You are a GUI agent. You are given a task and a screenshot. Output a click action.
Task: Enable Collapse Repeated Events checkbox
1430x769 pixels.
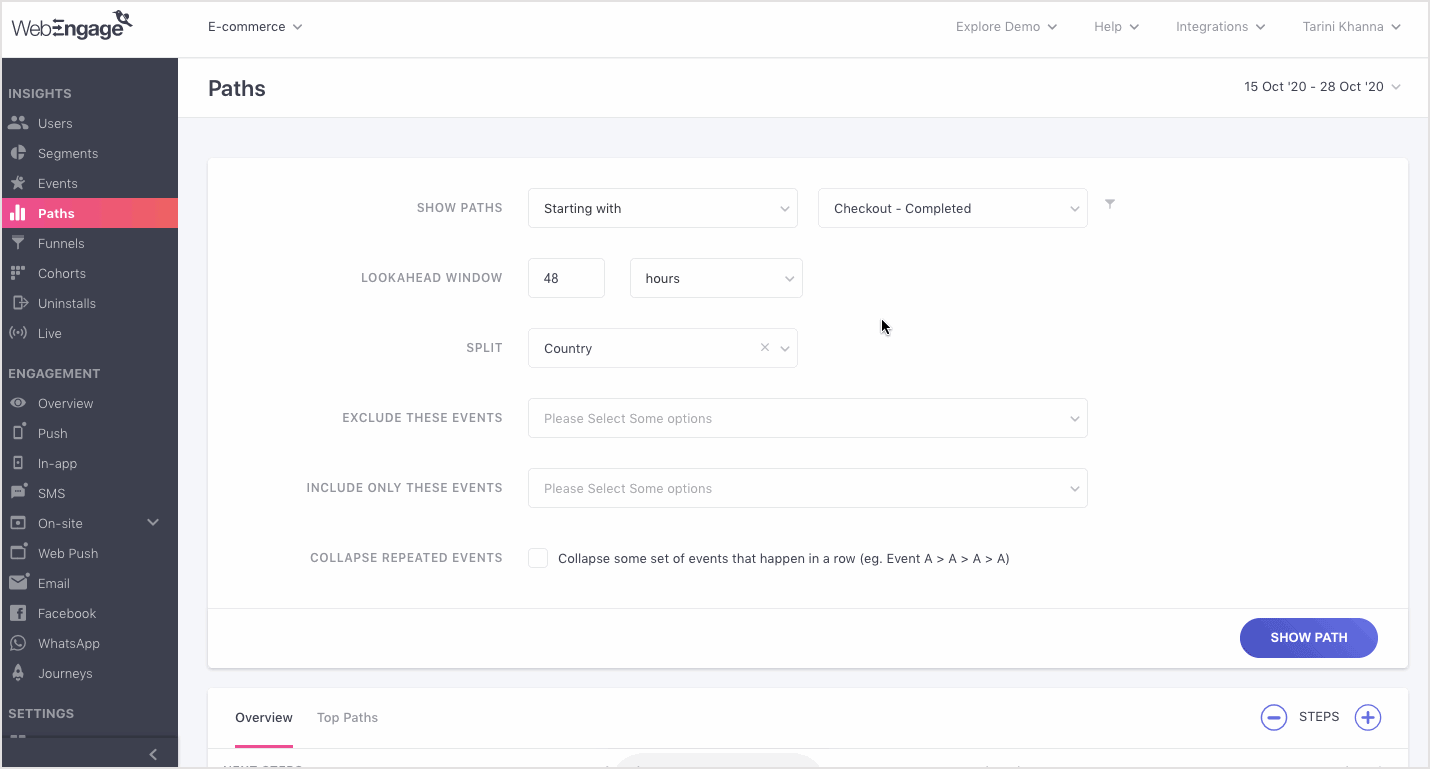(x=538, y=558)
